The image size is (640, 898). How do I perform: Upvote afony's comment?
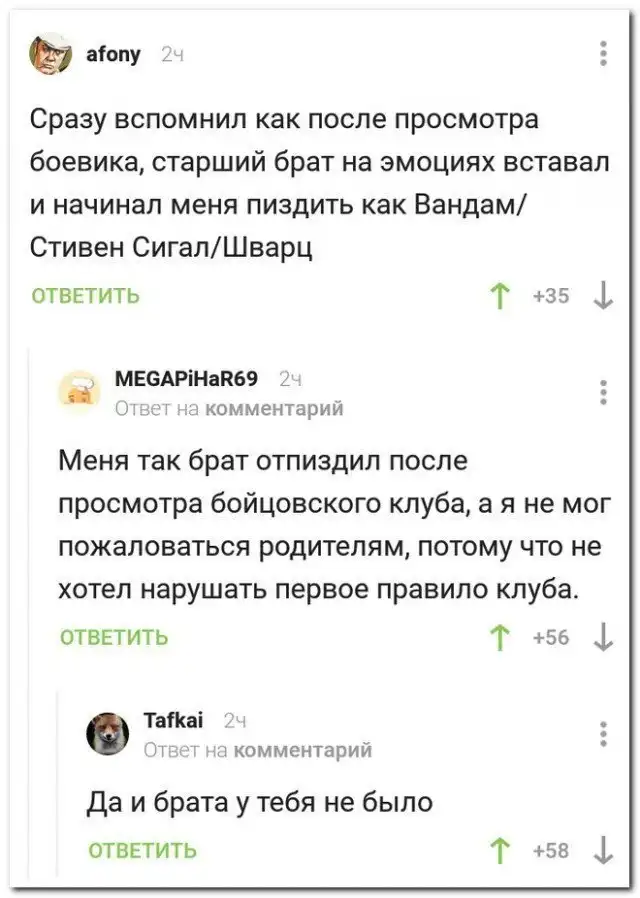coord(499,296)
